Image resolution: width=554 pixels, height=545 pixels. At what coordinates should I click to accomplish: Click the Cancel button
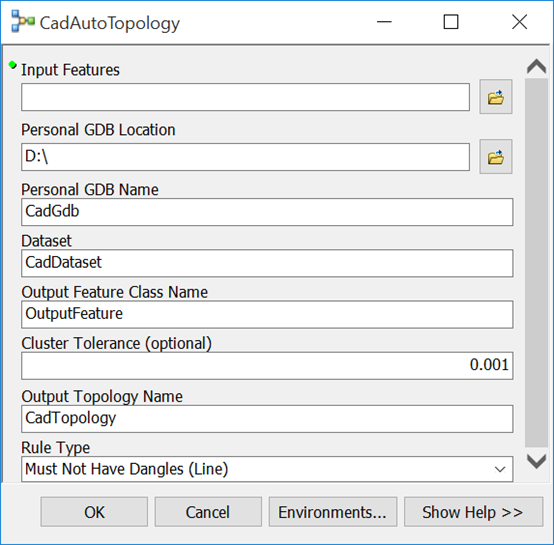pos(208,512)
